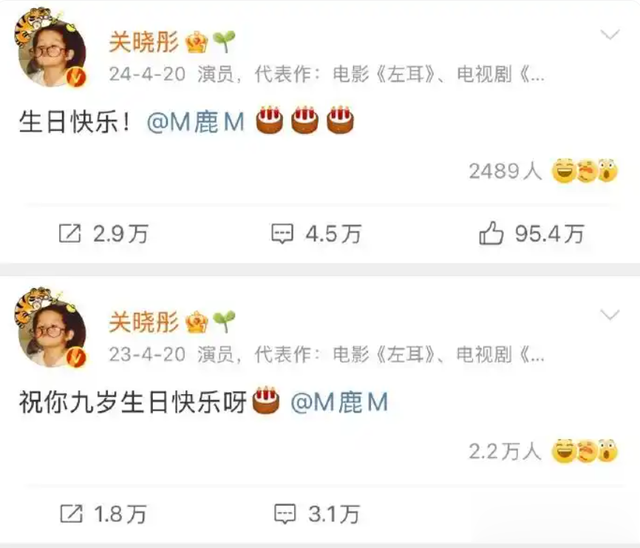View 关晓彤's avatar on the first post
640x548 pixels.
pyautogui.click(x=51, y=49)
